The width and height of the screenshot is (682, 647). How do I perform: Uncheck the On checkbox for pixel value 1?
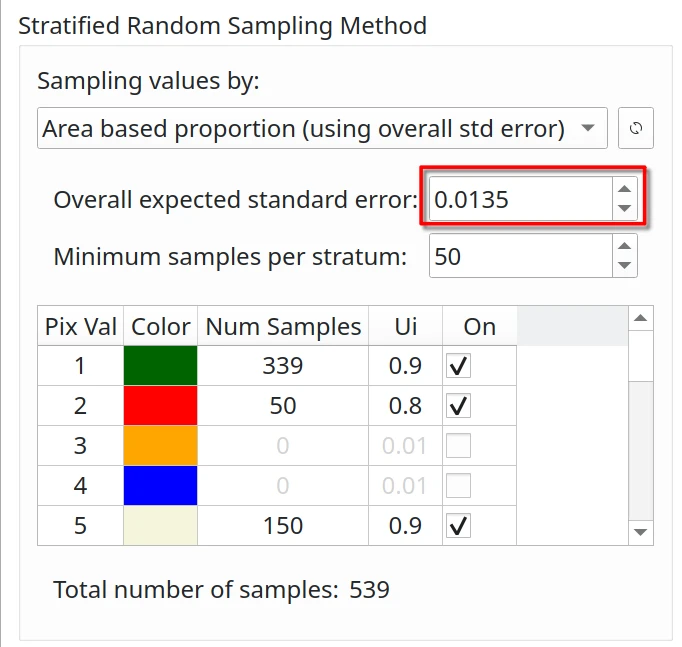458,366
